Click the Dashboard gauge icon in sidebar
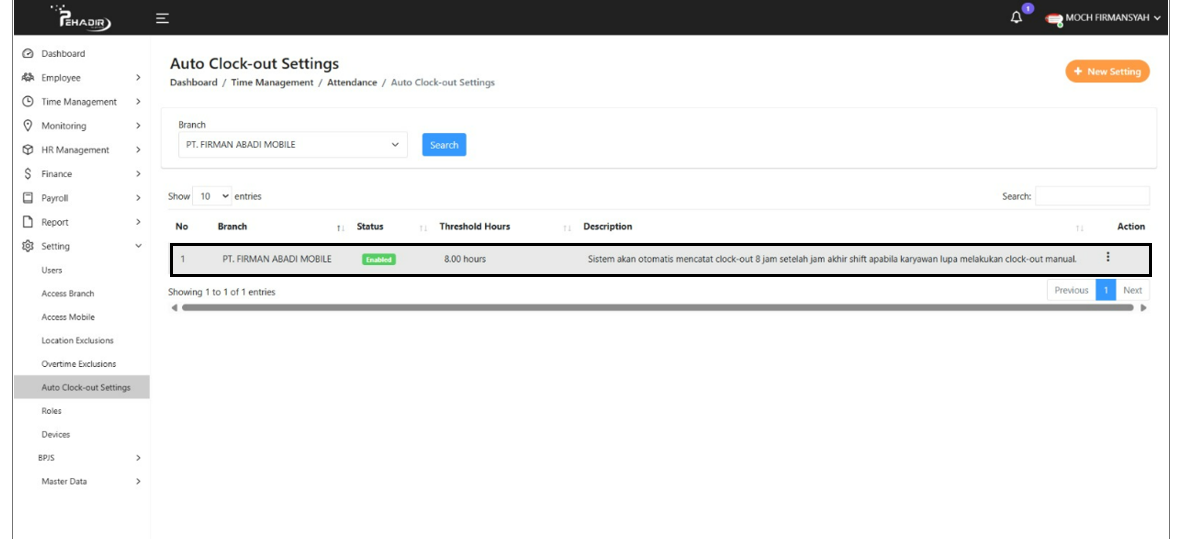 tap(28, 54)
